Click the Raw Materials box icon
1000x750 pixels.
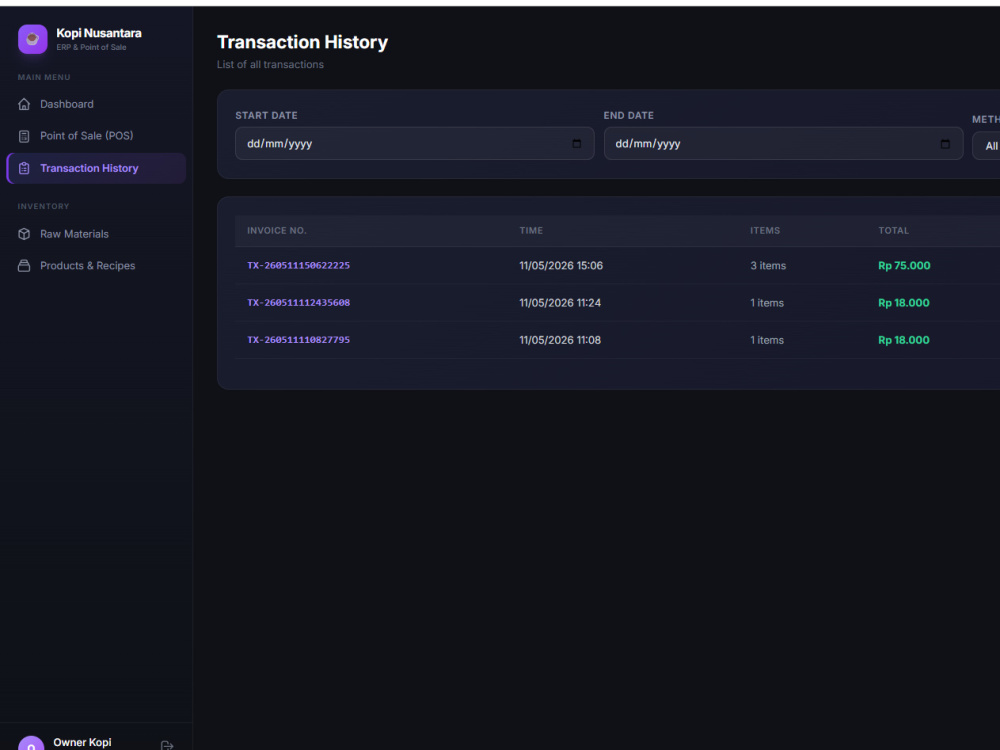point(24,234)
